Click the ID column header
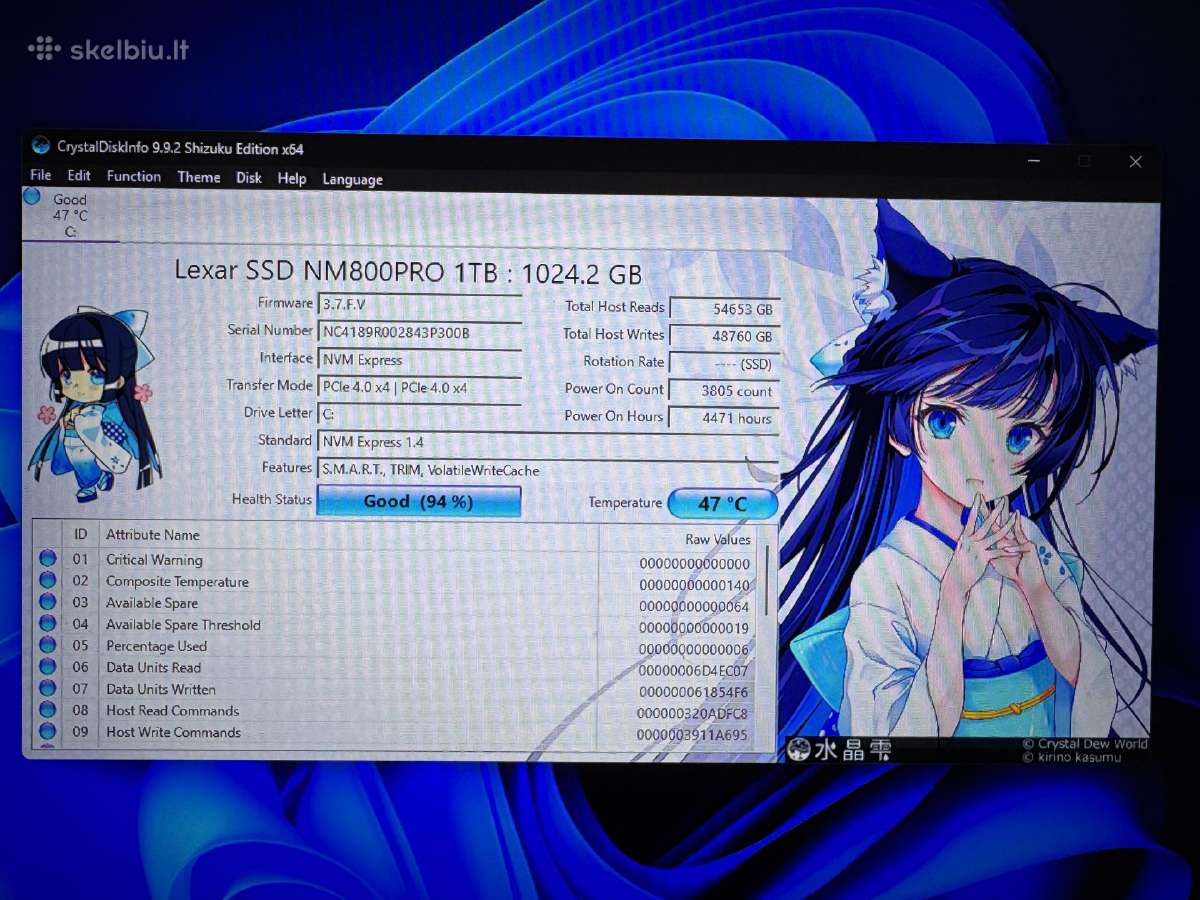Viewport: 1200px width, 900px height. pos(80,535)
